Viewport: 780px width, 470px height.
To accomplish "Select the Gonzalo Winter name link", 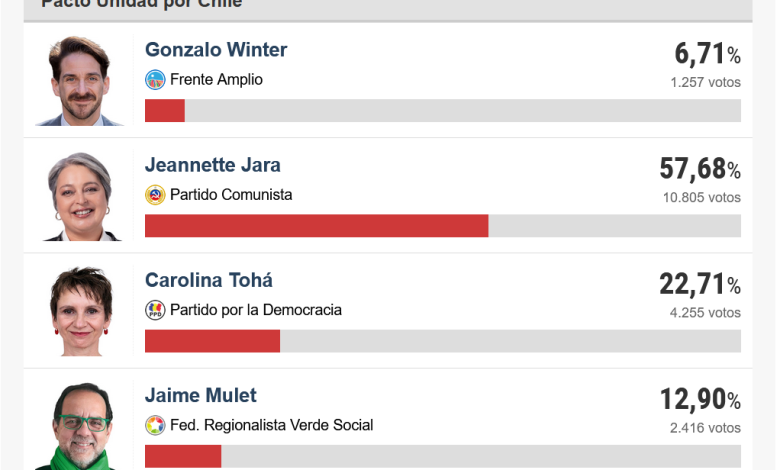I will [216, 50].
